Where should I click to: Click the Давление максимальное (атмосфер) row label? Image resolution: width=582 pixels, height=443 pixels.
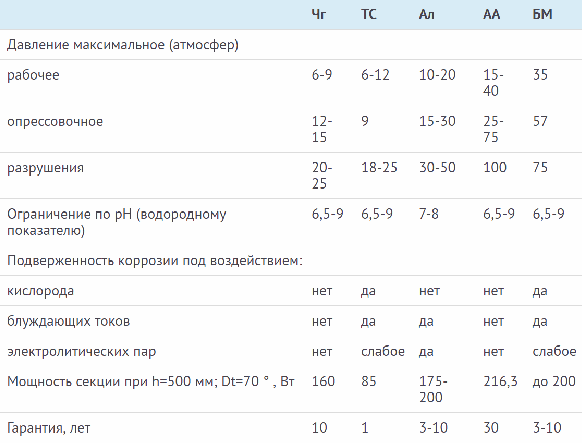click(x=123, y=45)
